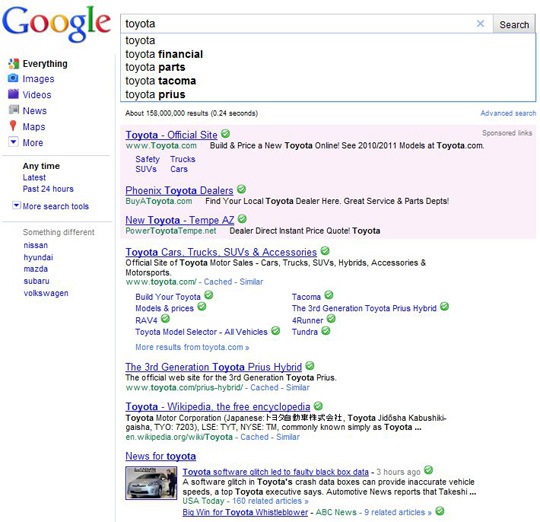Search for nissan instead

click(35, 245)
